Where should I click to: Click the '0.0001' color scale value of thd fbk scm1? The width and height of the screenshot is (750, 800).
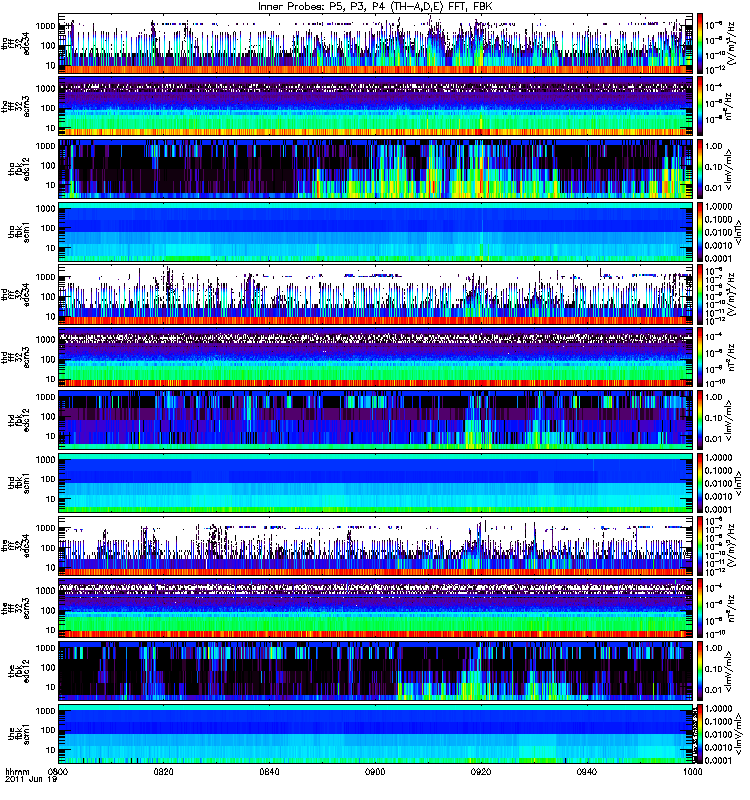[x=718, y=509]
